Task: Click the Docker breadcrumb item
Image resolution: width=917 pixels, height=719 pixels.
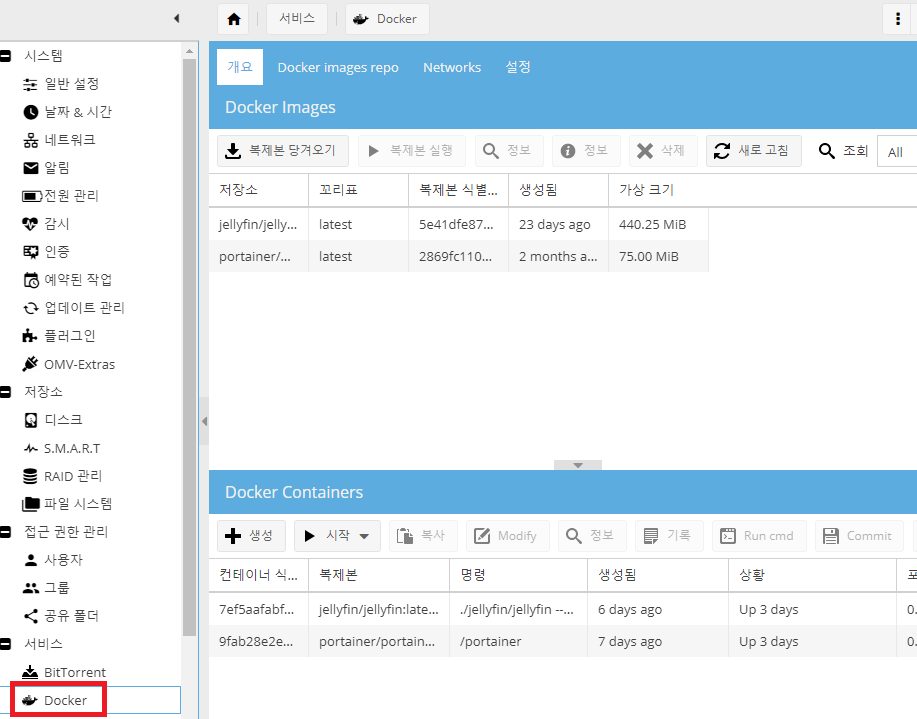Action: [x=387, y=19]
